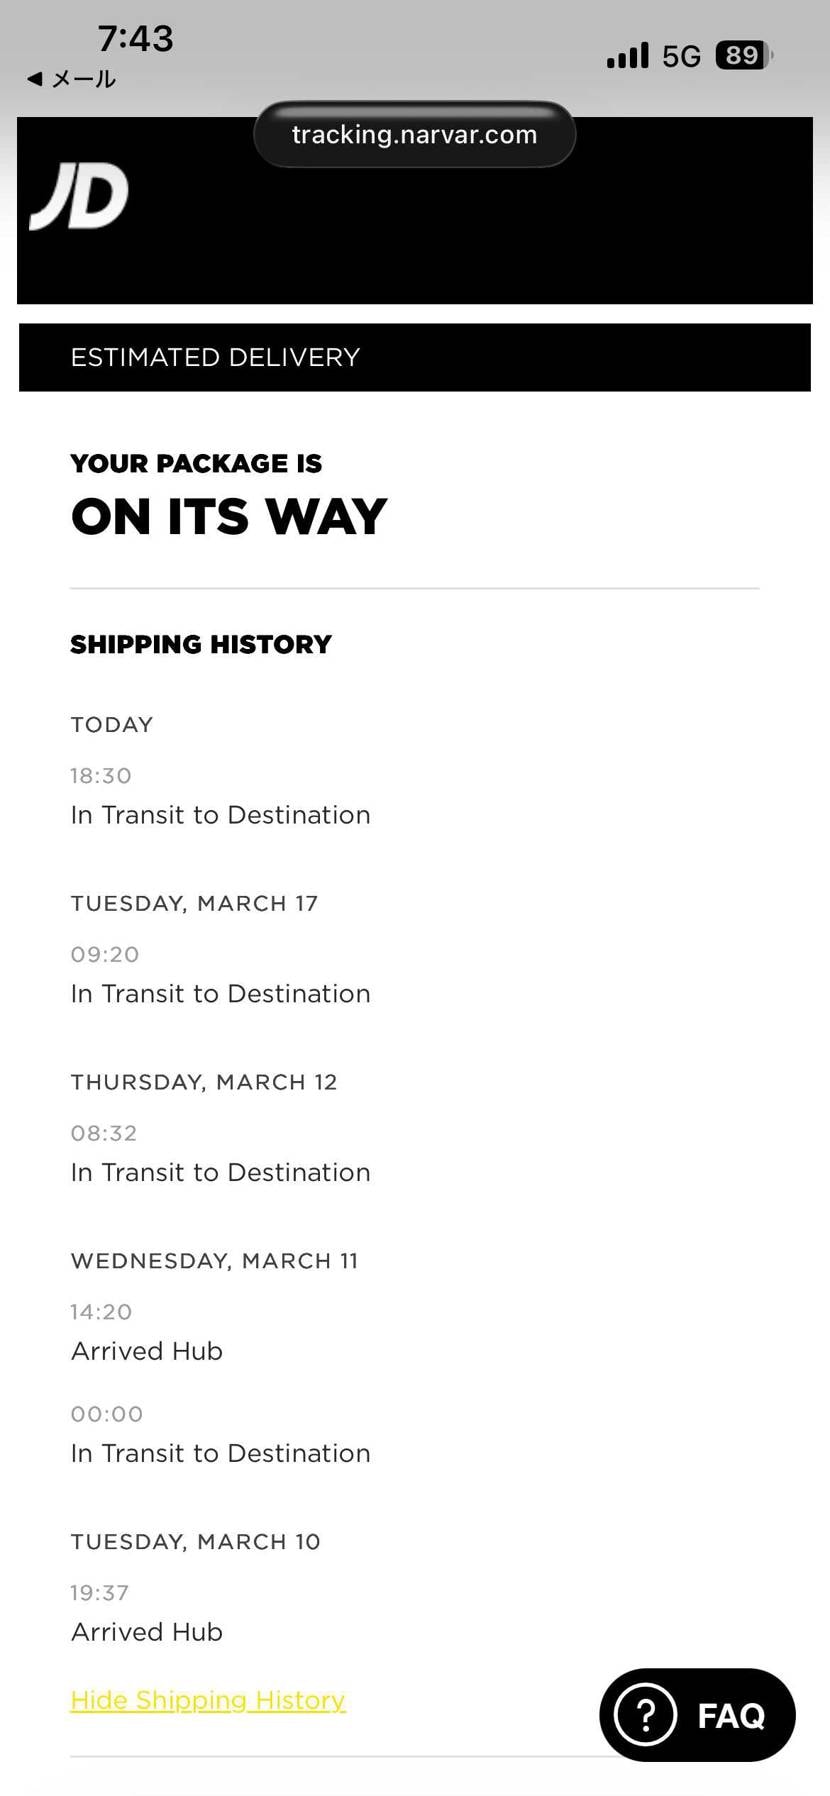Tap the tracking.narvar.com address pill

(414, 134)
